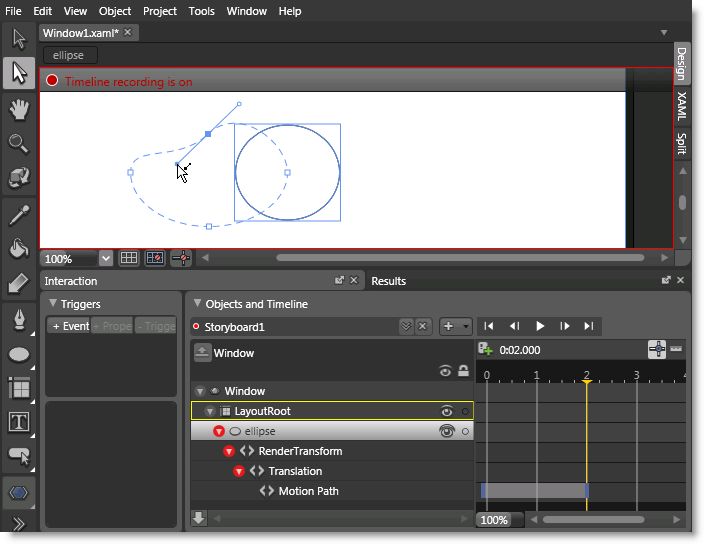Select the Zoom magnifier tool
Screen dimensions: 704x544
[19, 143]
